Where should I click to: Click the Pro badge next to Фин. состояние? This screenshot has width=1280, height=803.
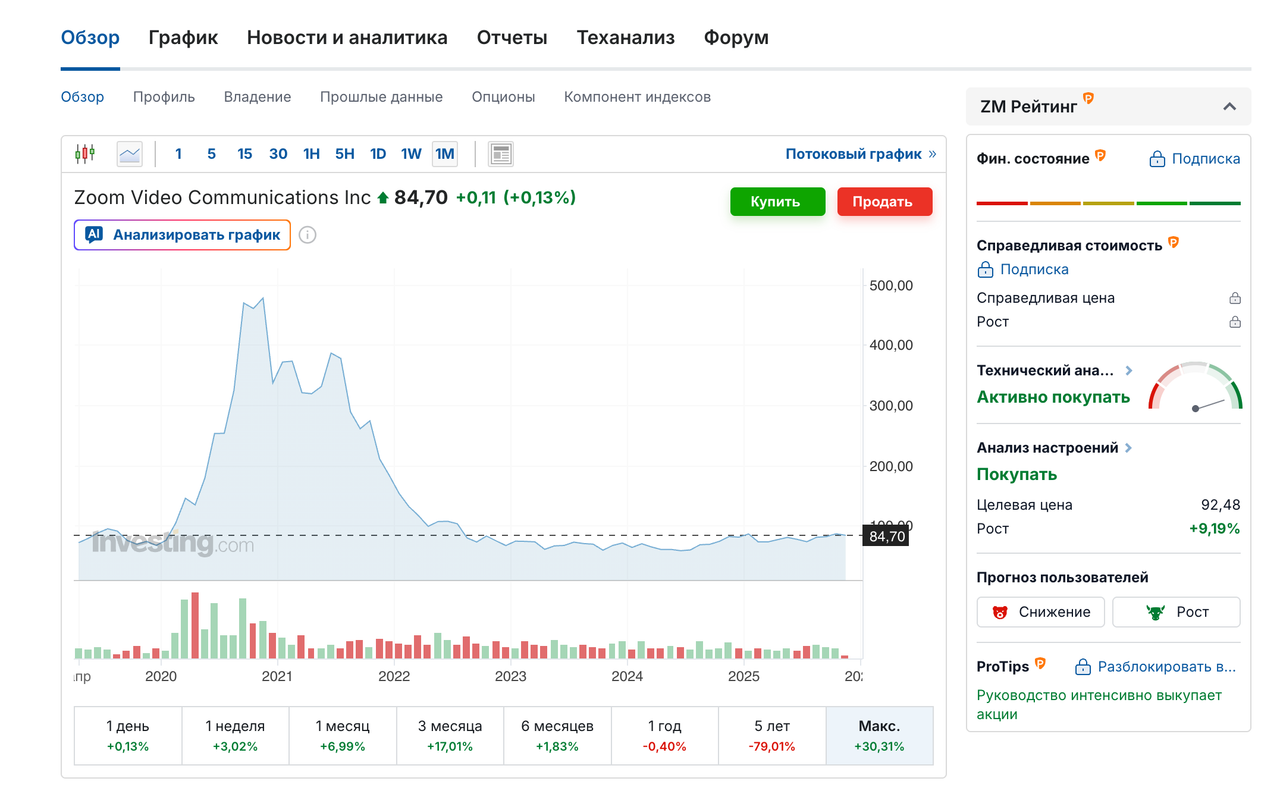click(x=1100, y=155)
